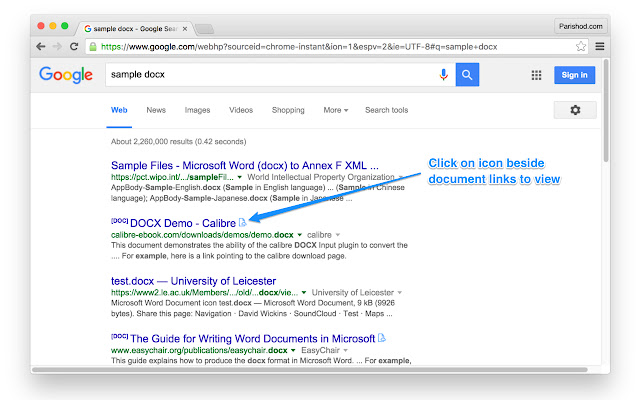Expand dropdown arrow beside University of Leicester label

click(x=400, y=293)
